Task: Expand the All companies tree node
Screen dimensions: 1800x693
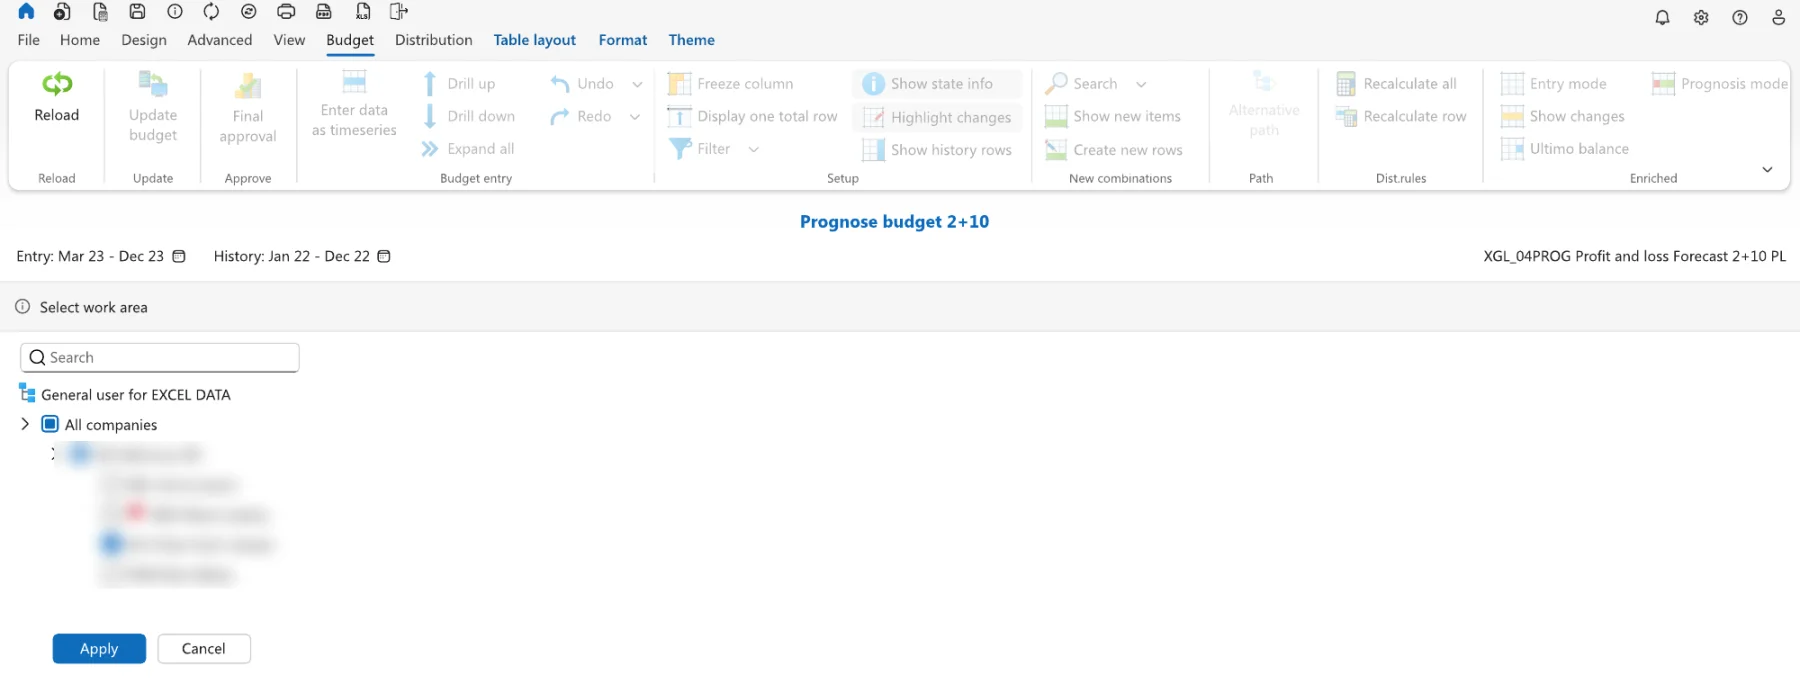Action: pos(25,424)
